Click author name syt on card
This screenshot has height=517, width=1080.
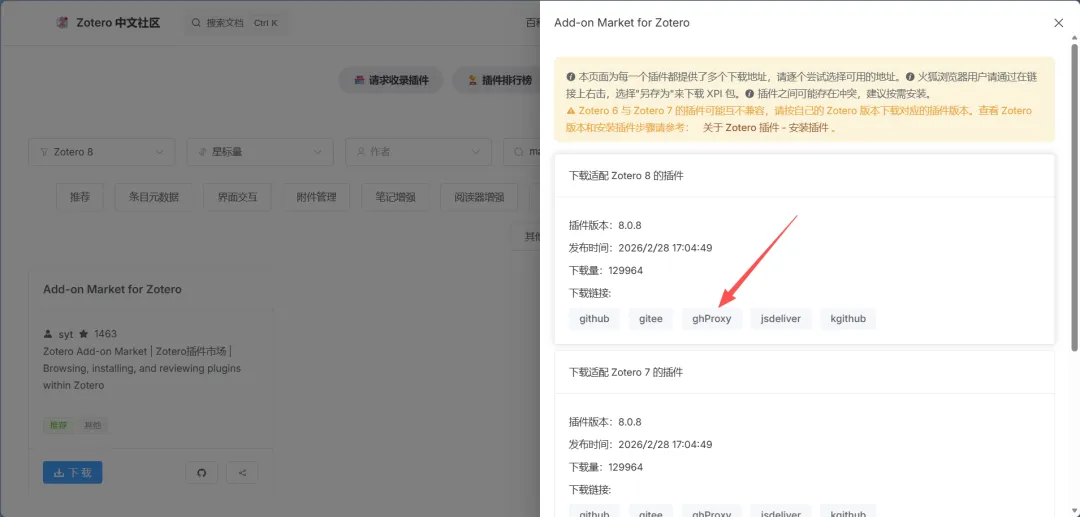65,334
